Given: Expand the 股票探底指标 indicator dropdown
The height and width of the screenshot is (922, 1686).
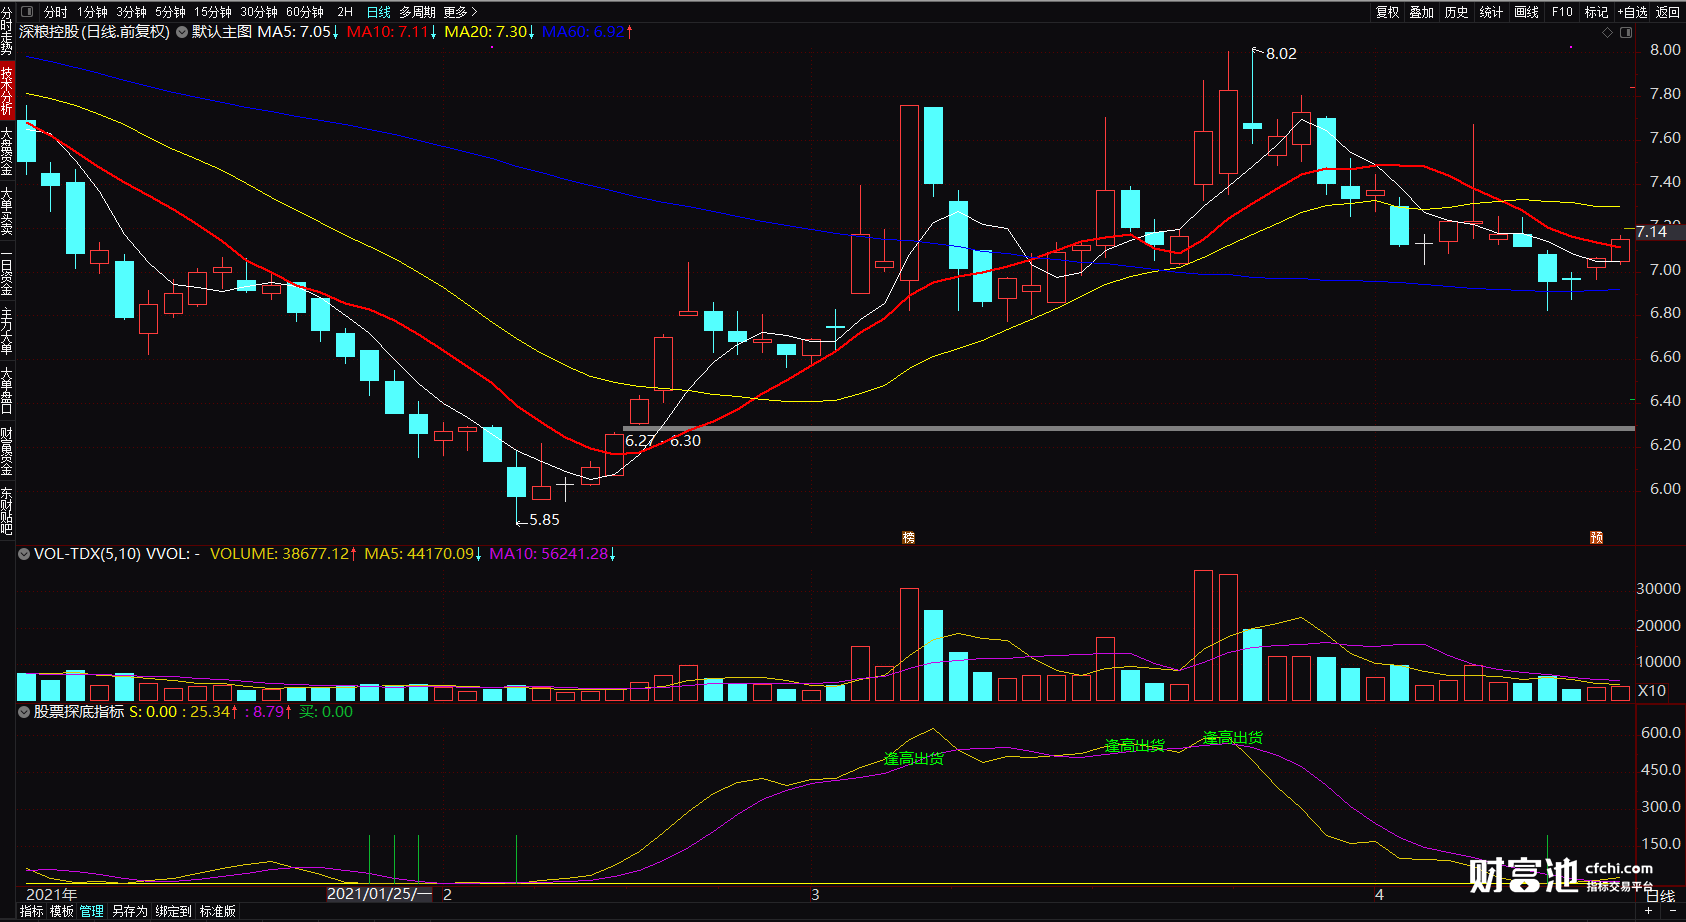Looking at the screenshot, I should (x=24, y=712).
